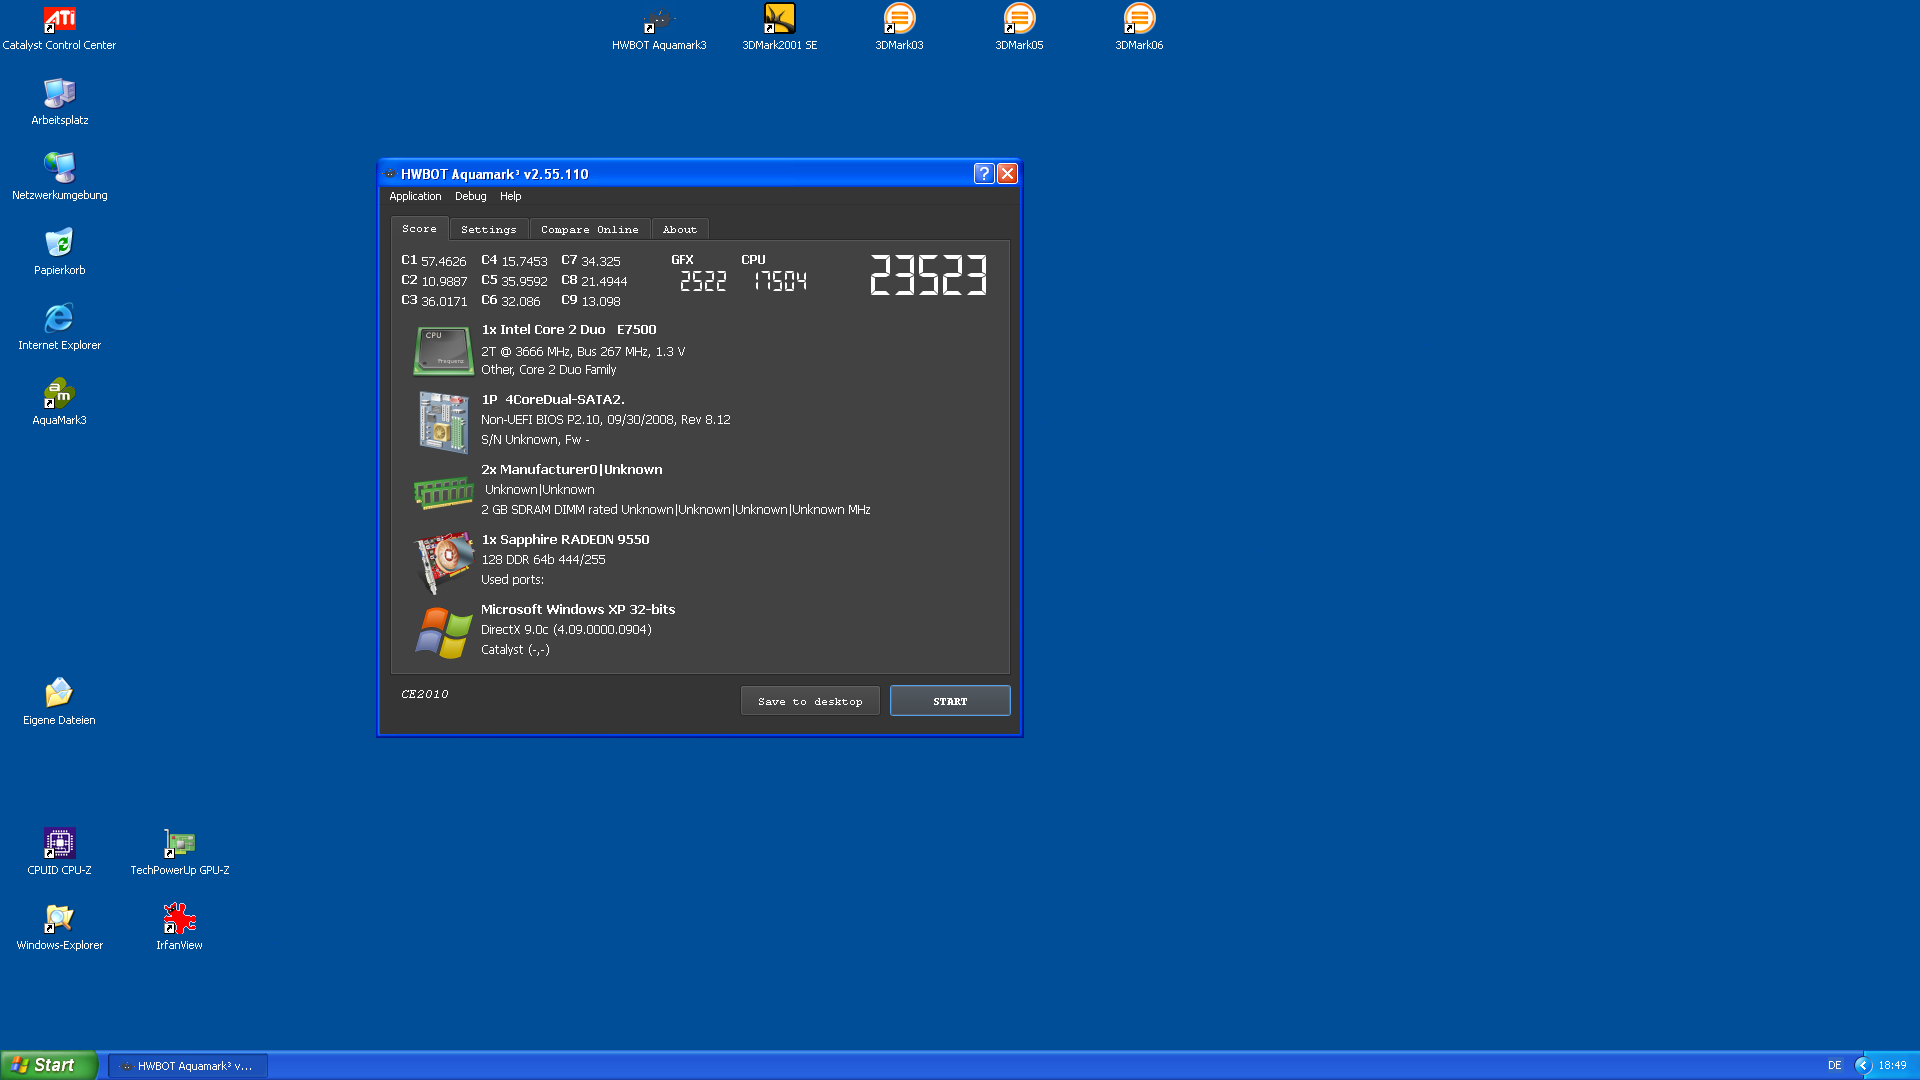Click '1P 4CoreDual-SATA2.' motherboard text
Viewport: 1920px width, 1080px height.
coord(553,399)
